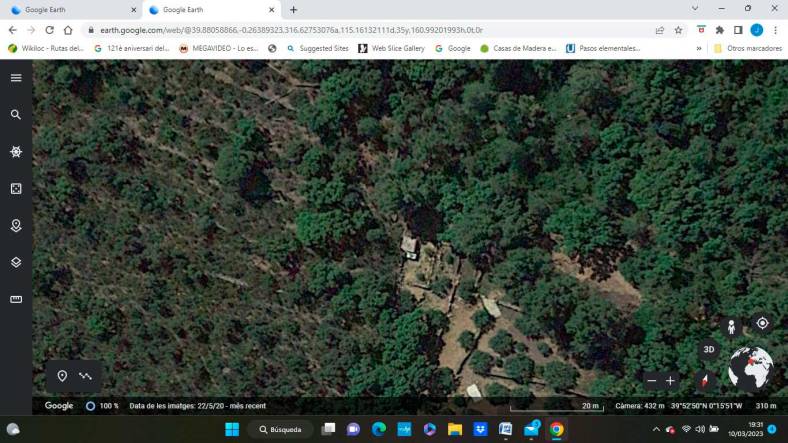Open the Projects pin icon
Image resolution: width=788 pixels, height=443 pixels.
16,226
